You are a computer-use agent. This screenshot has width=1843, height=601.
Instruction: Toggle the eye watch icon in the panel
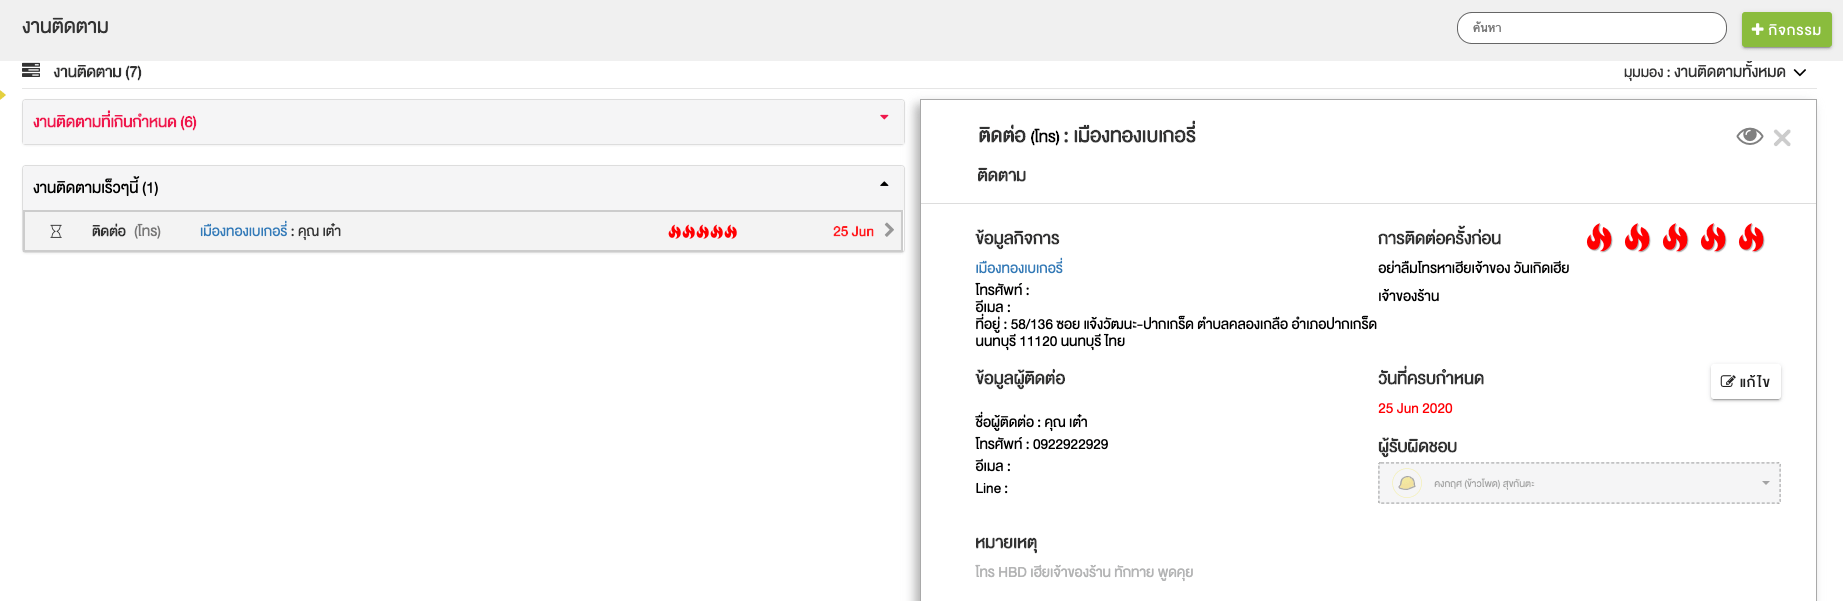1749,137
